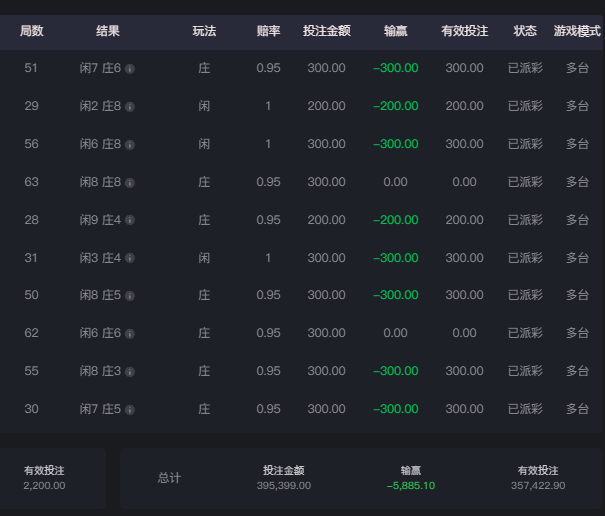Click the 总计 label

[169, 478]
